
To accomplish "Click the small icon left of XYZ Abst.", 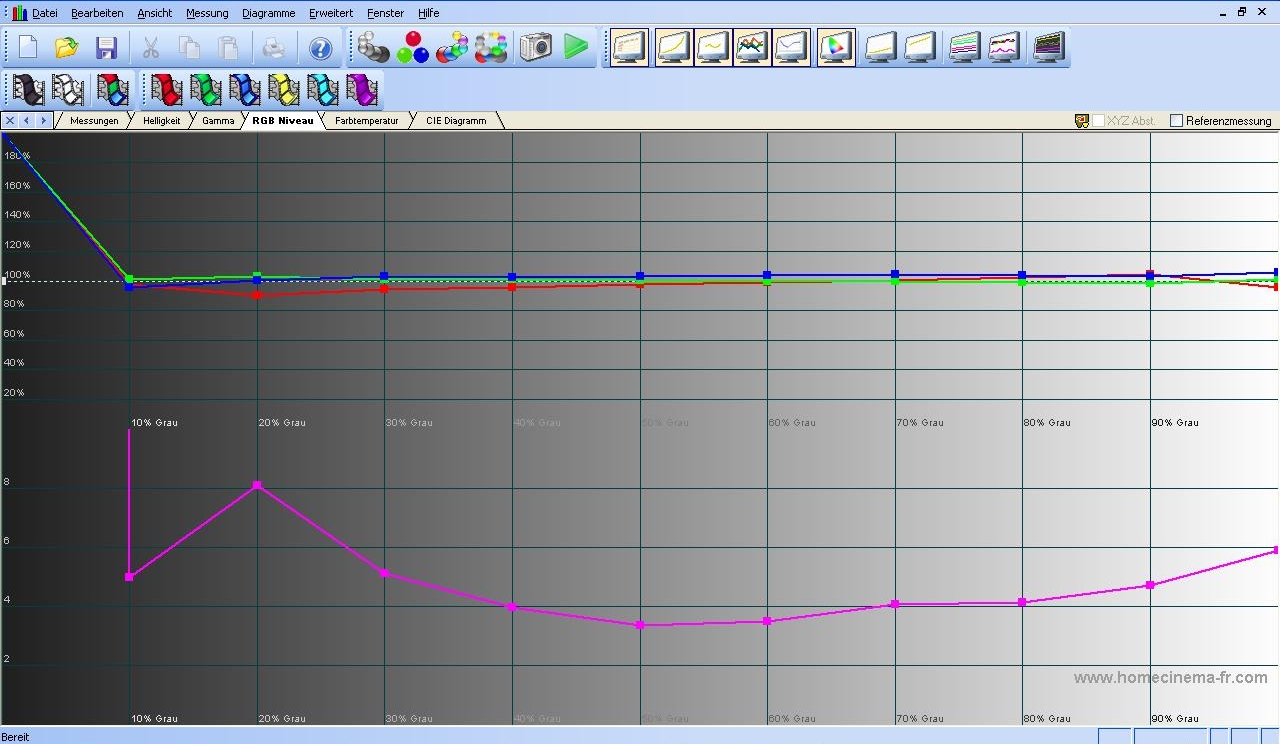I will point(1081,120).
